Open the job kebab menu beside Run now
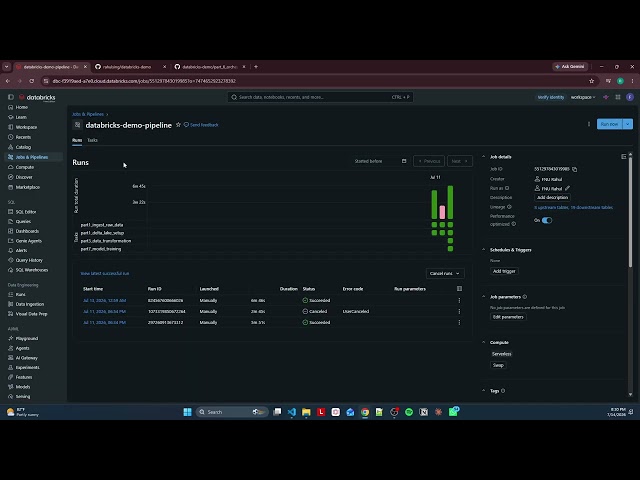Image resolution: width=640 pixels, height=480 pixels. pyautogui.click(x=589, y=124)
